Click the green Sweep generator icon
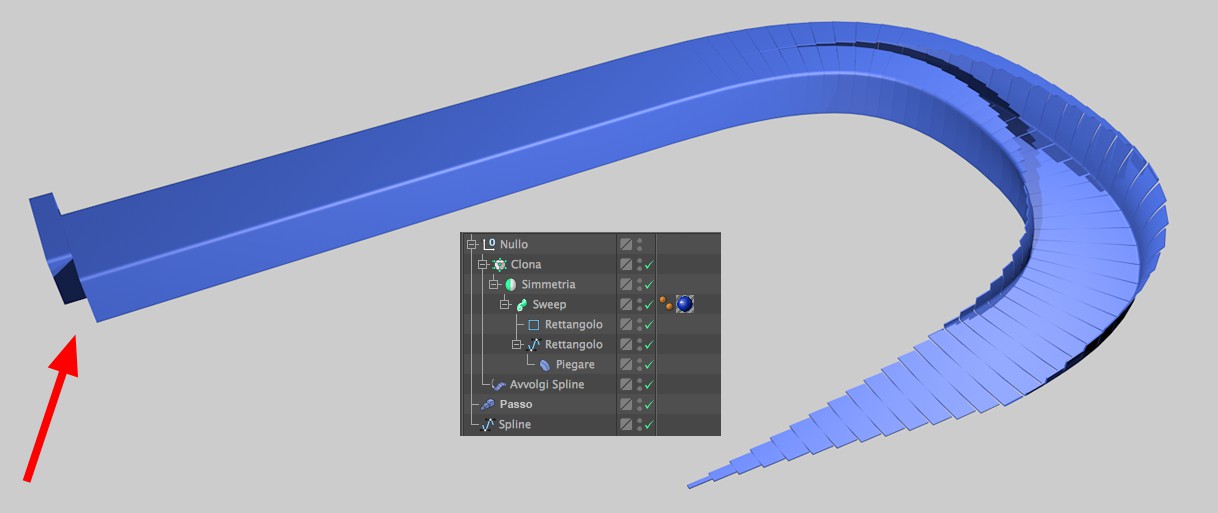The height and width of the screenshot is (513, 1218). click(521, 304)
